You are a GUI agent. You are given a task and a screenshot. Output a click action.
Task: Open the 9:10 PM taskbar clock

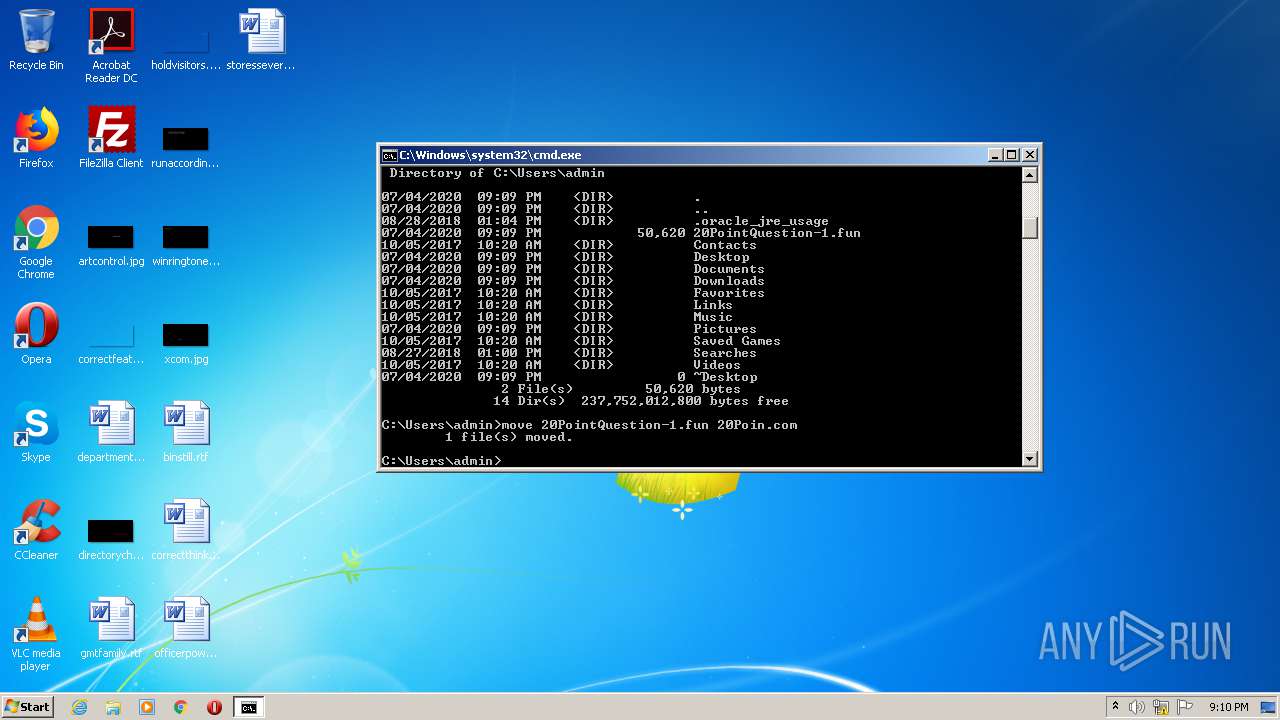tap(1228, 707)
